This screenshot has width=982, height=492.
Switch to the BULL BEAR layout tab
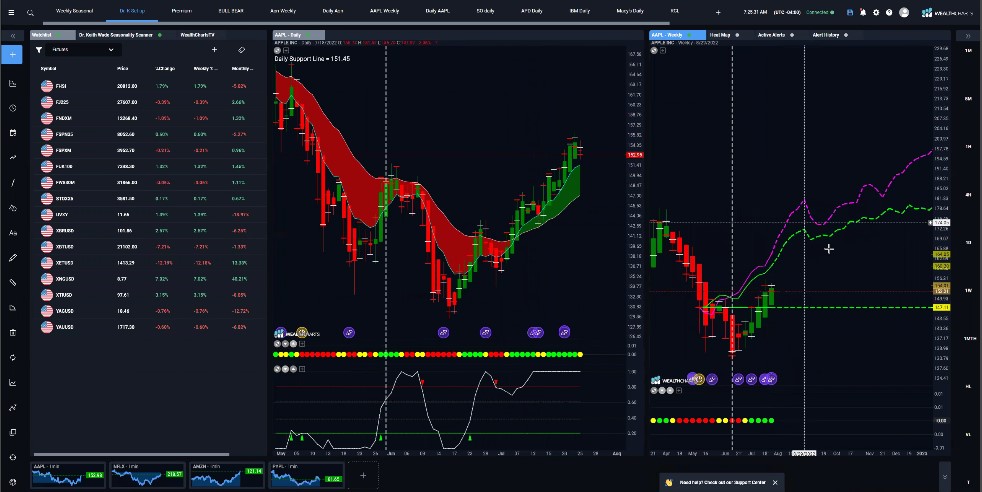pyautogui.click(x=231, y=11)
